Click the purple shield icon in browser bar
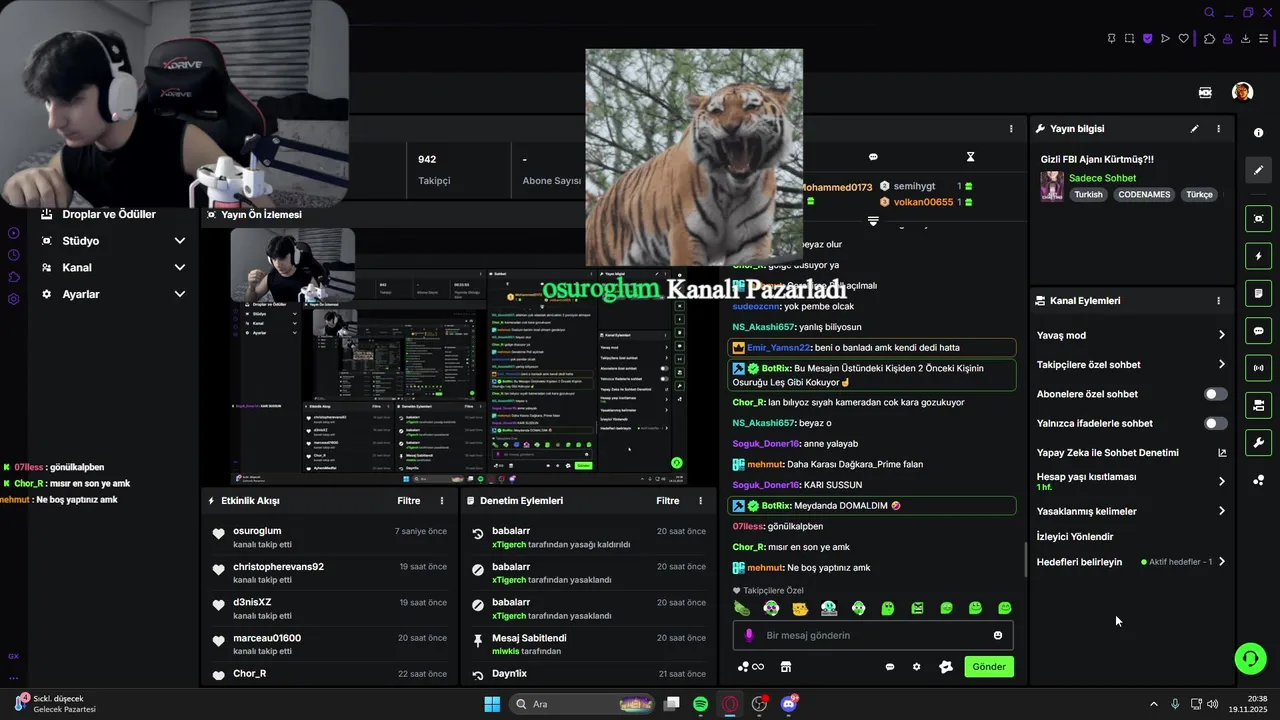Screen dimensions: 1280x720 (x=1147, y=39)
